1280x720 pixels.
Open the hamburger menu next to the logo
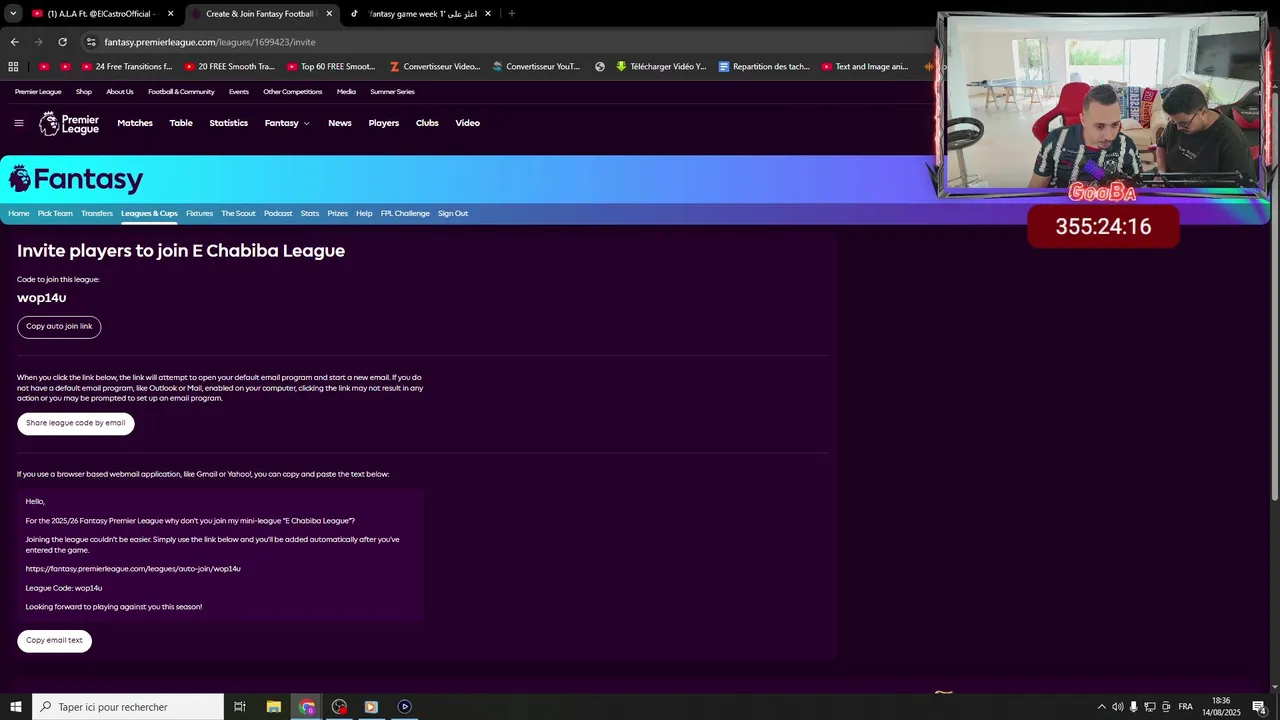18,123
